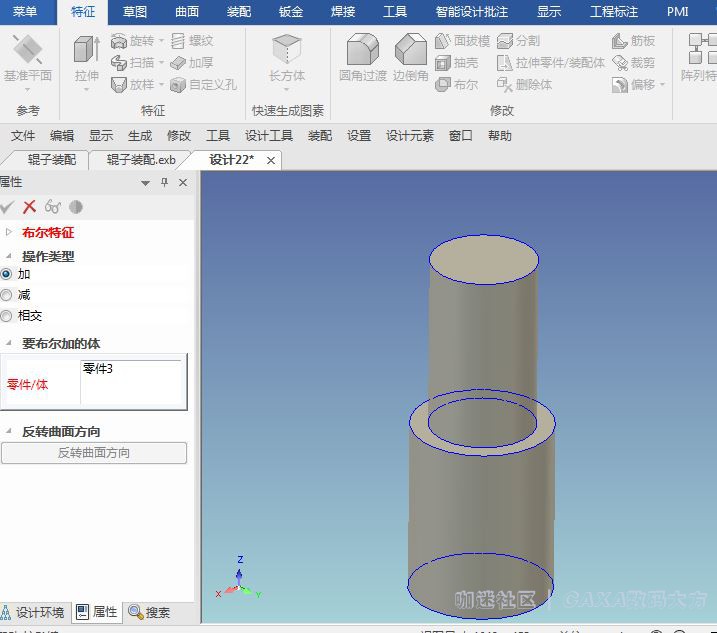Cancel with the red X icon

(x=29, y=207)
